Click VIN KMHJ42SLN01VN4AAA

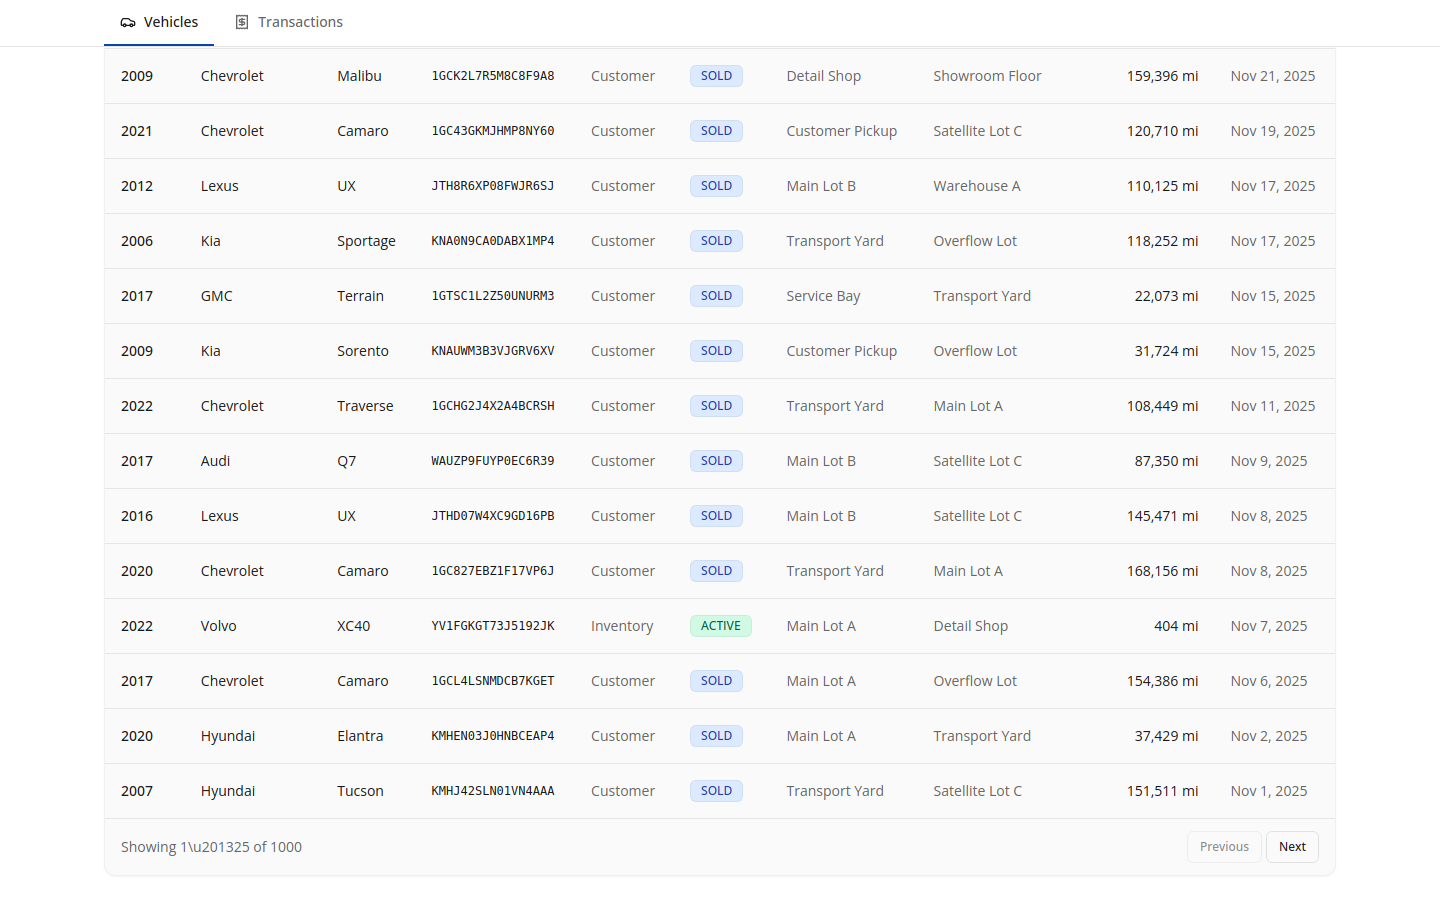point(493,791)
